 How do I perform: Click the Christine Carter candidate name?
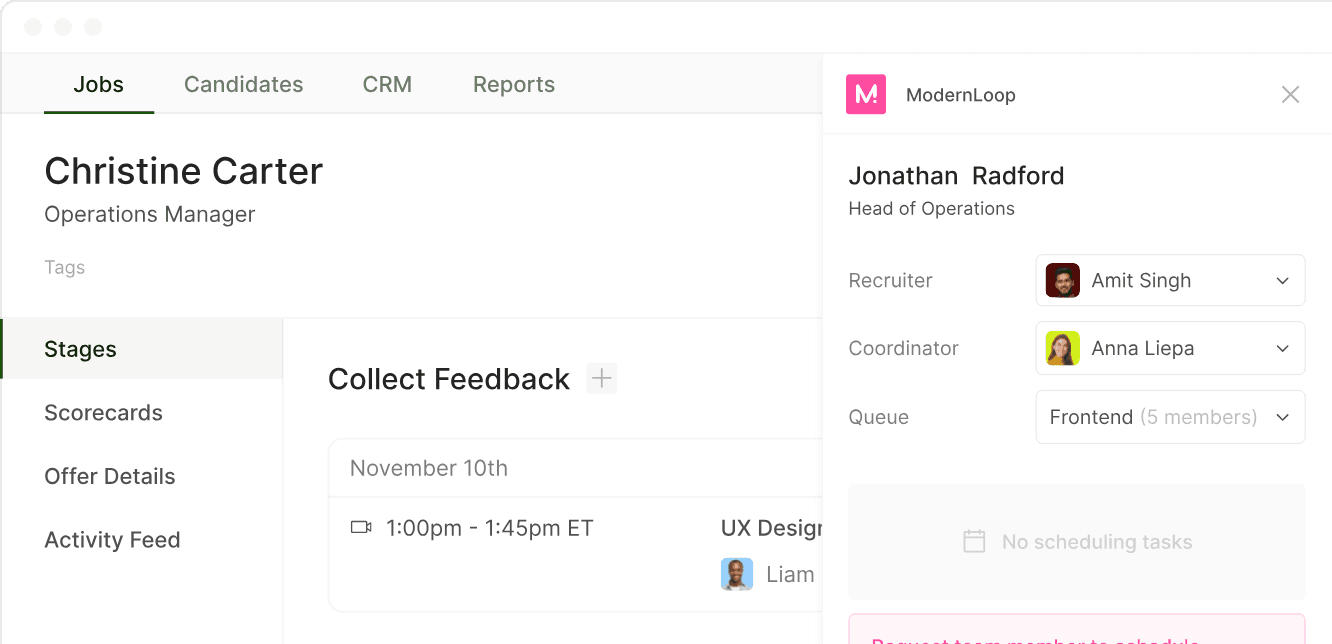point(184,171)
